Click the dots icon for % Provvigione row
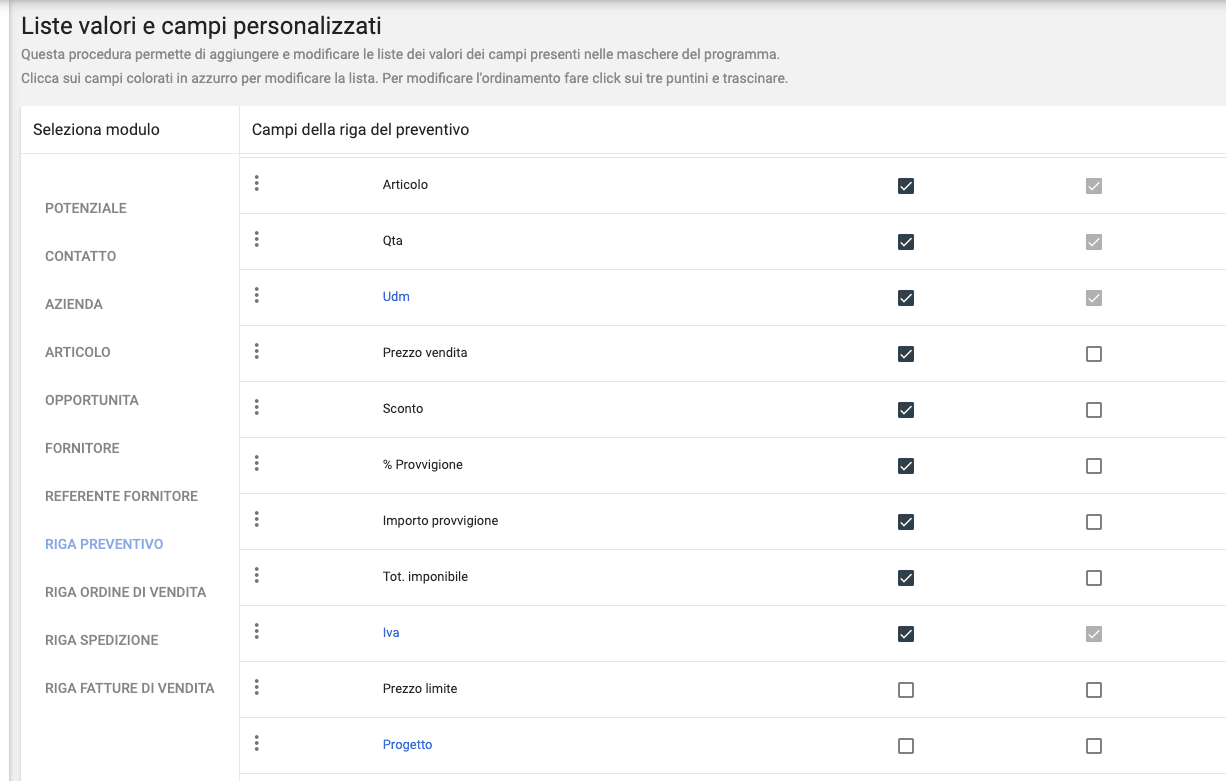1226x781 pixels. (257, 463)
